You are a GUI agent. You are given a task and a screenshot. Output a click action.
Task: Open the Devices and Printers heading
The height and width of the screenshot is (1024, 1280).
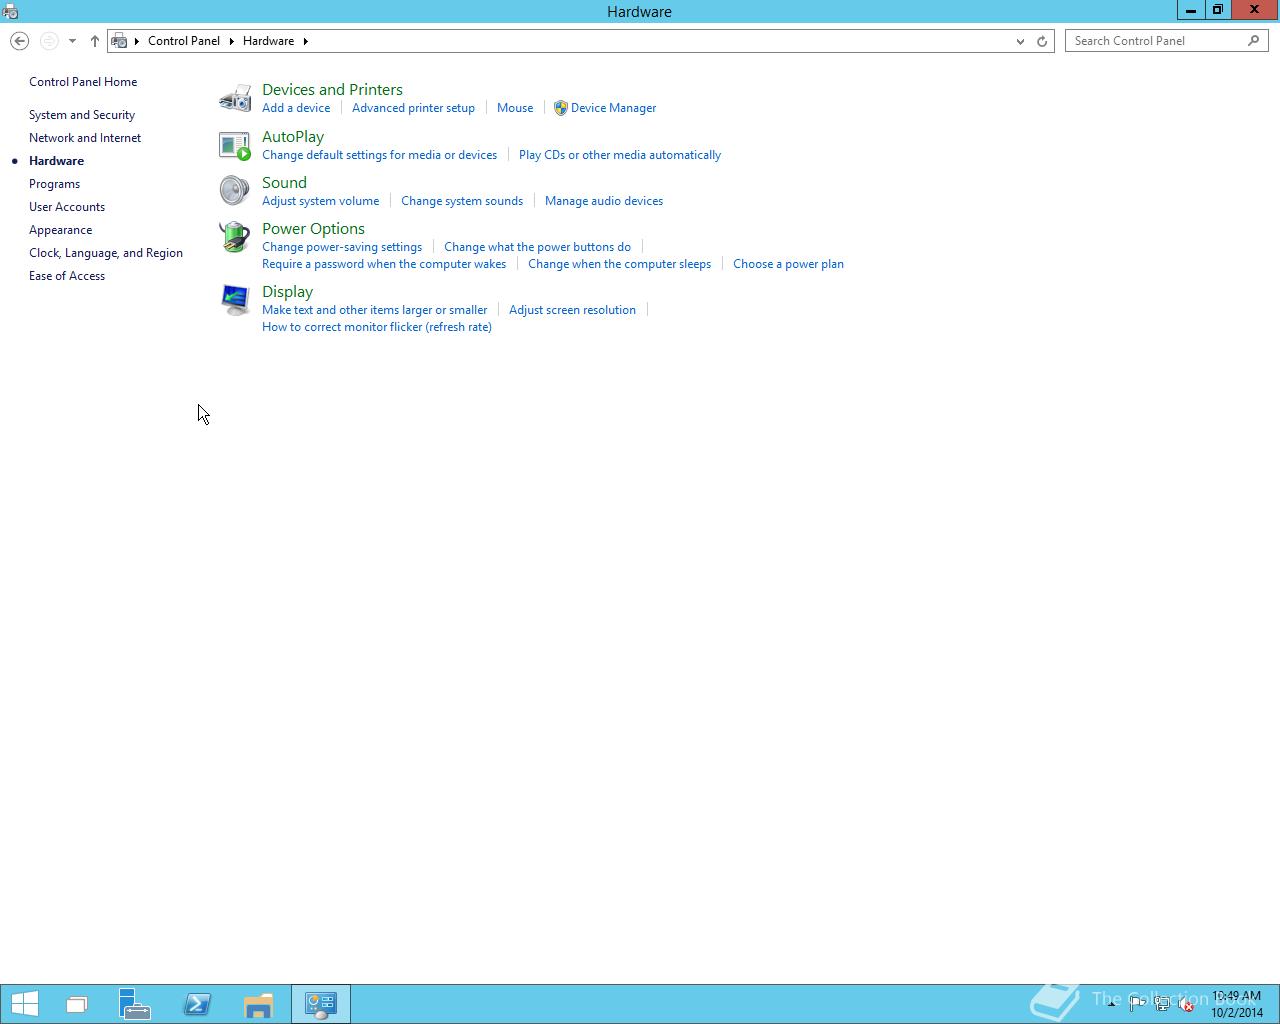pyautogui.click(x=332, y=90)
